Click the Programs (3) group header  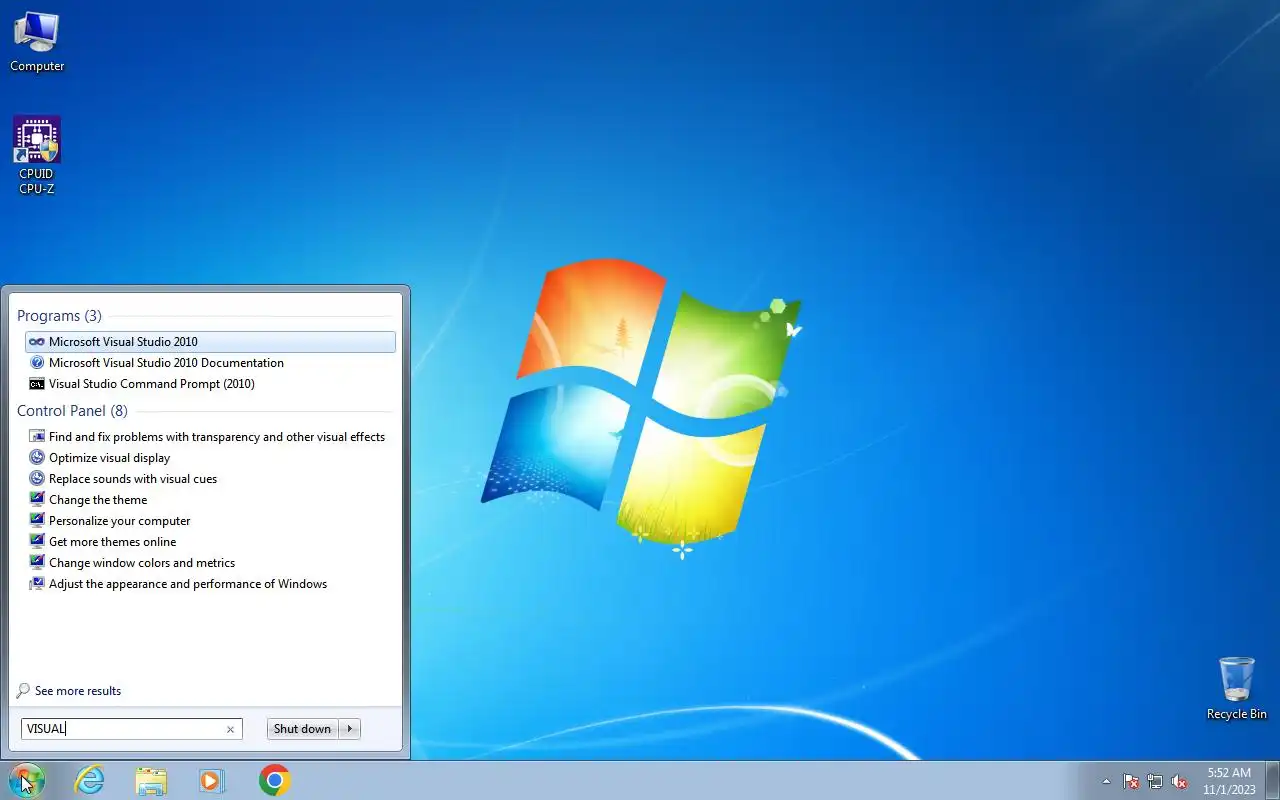tap(59, 316)
